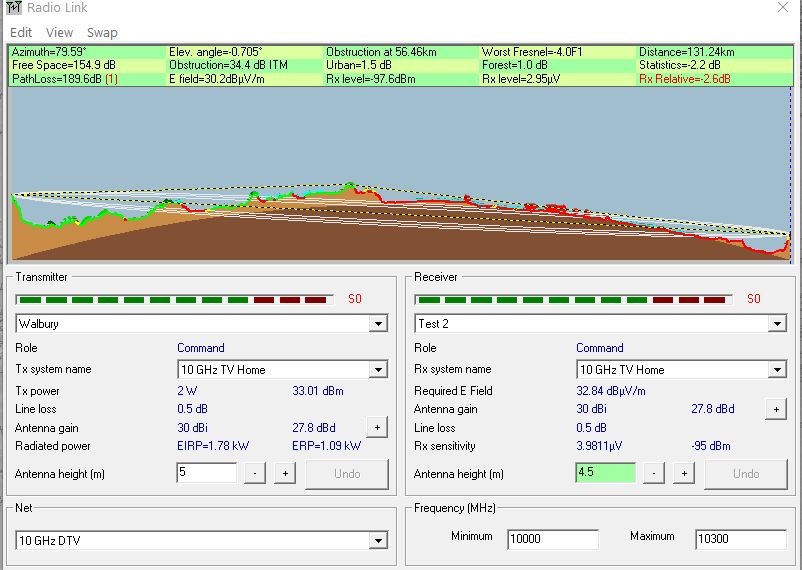Expand the 10 GHz DTV net dropdown
The width and height of the screenshot is (802, 570).
pos(378,541)
